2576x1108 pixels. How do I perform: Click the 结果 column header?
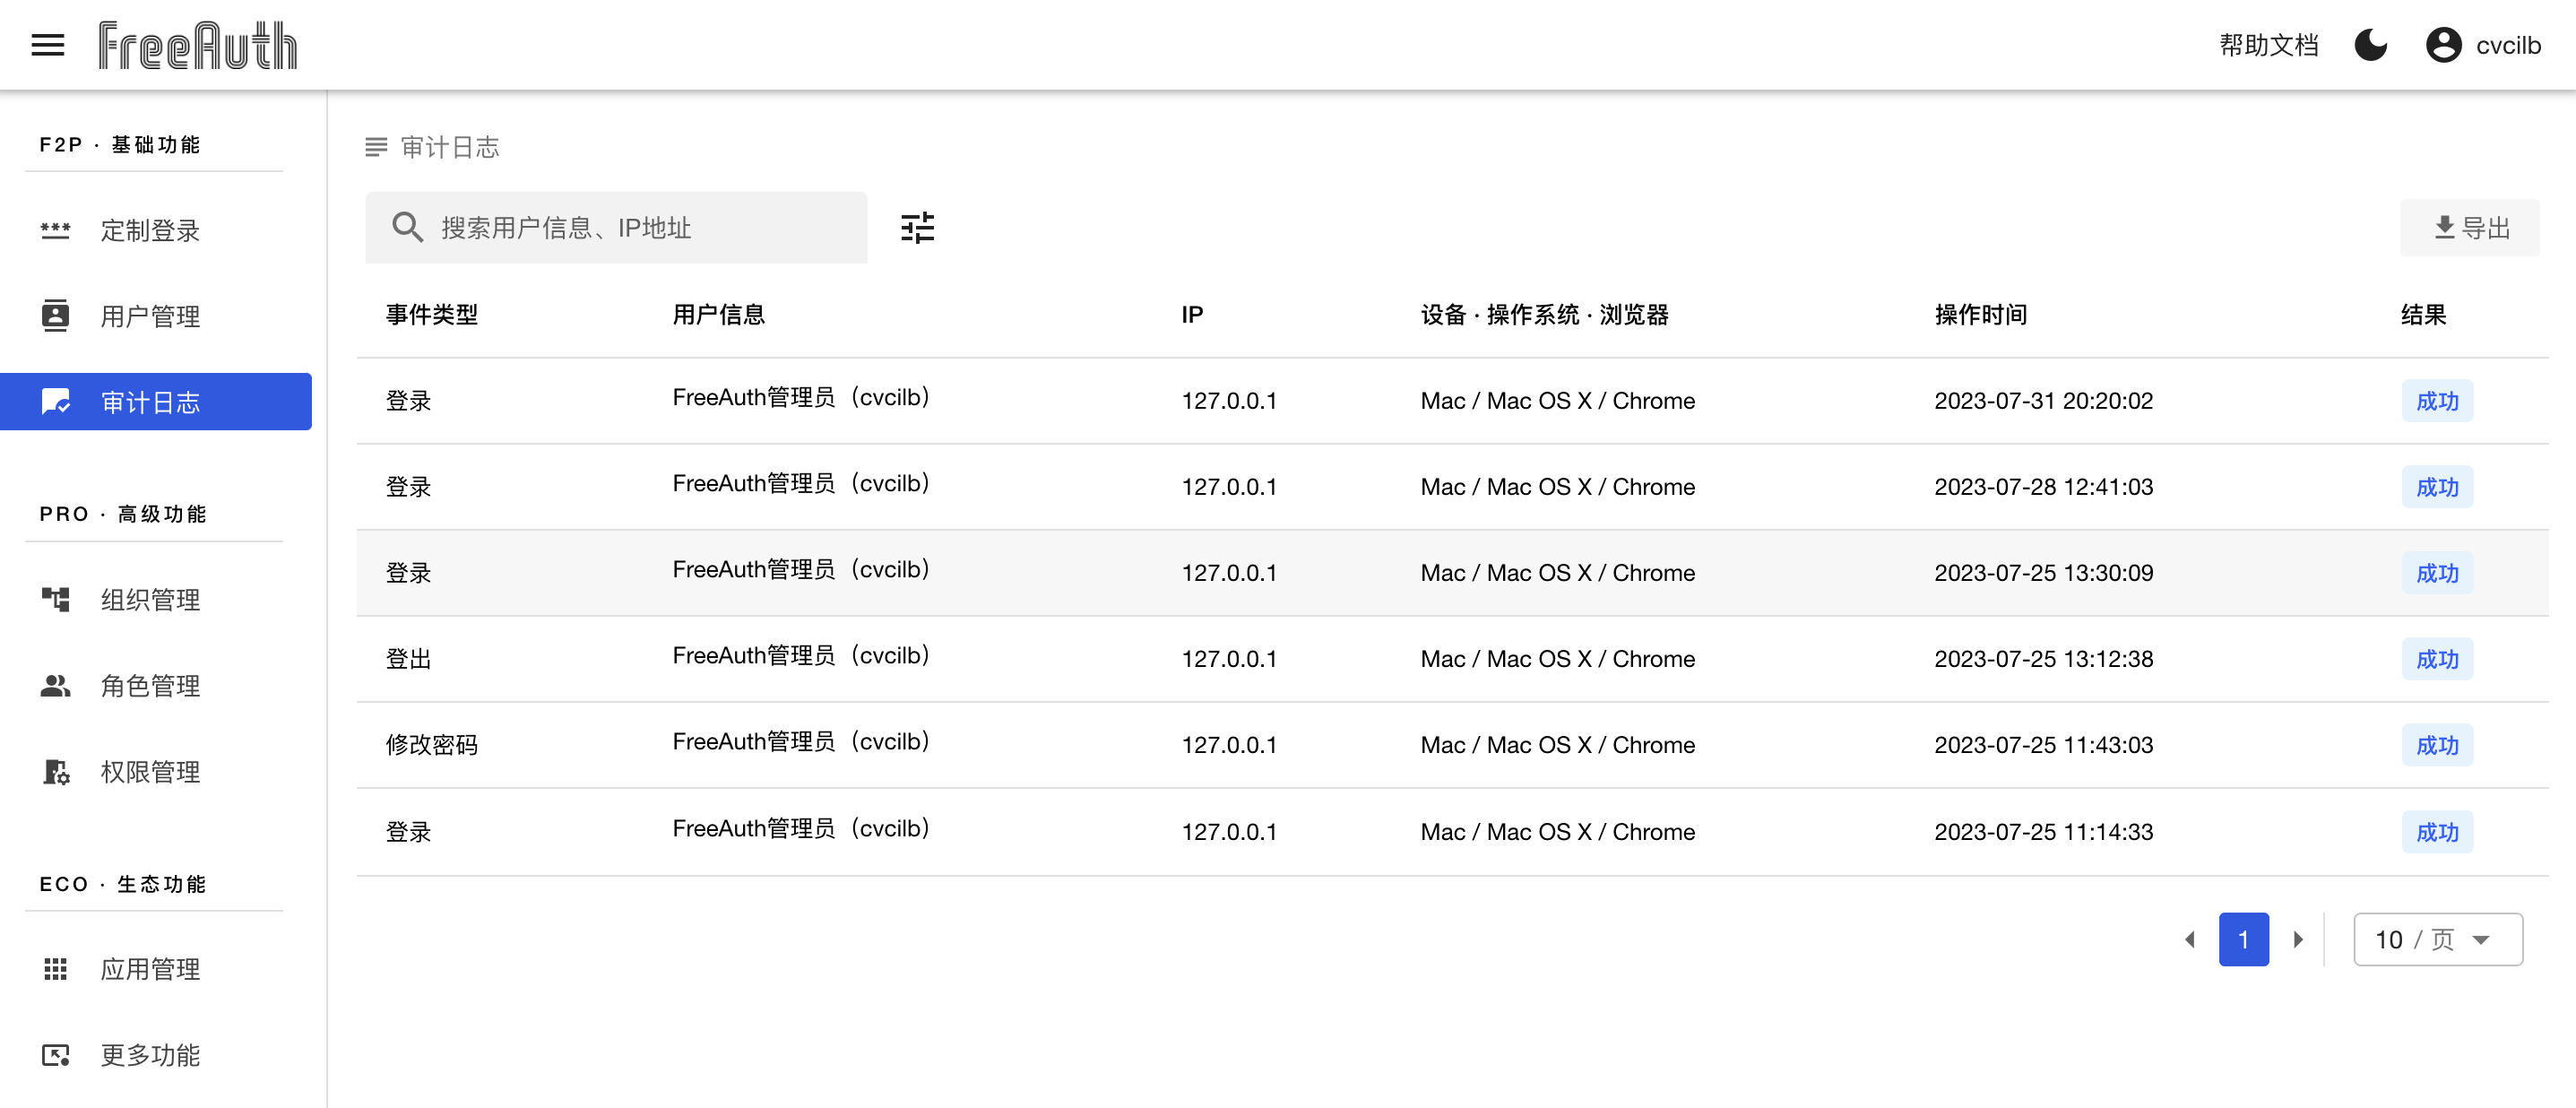click(x=2423, y=314)
